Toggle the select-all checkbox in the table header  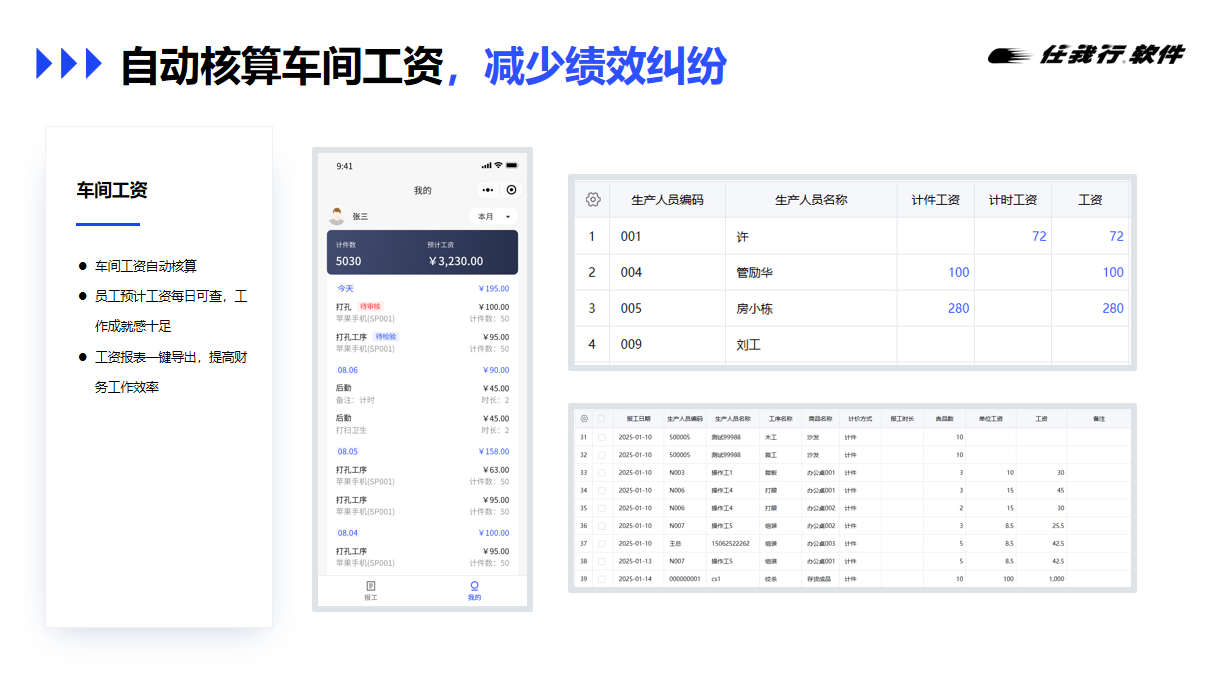(601, 419)
